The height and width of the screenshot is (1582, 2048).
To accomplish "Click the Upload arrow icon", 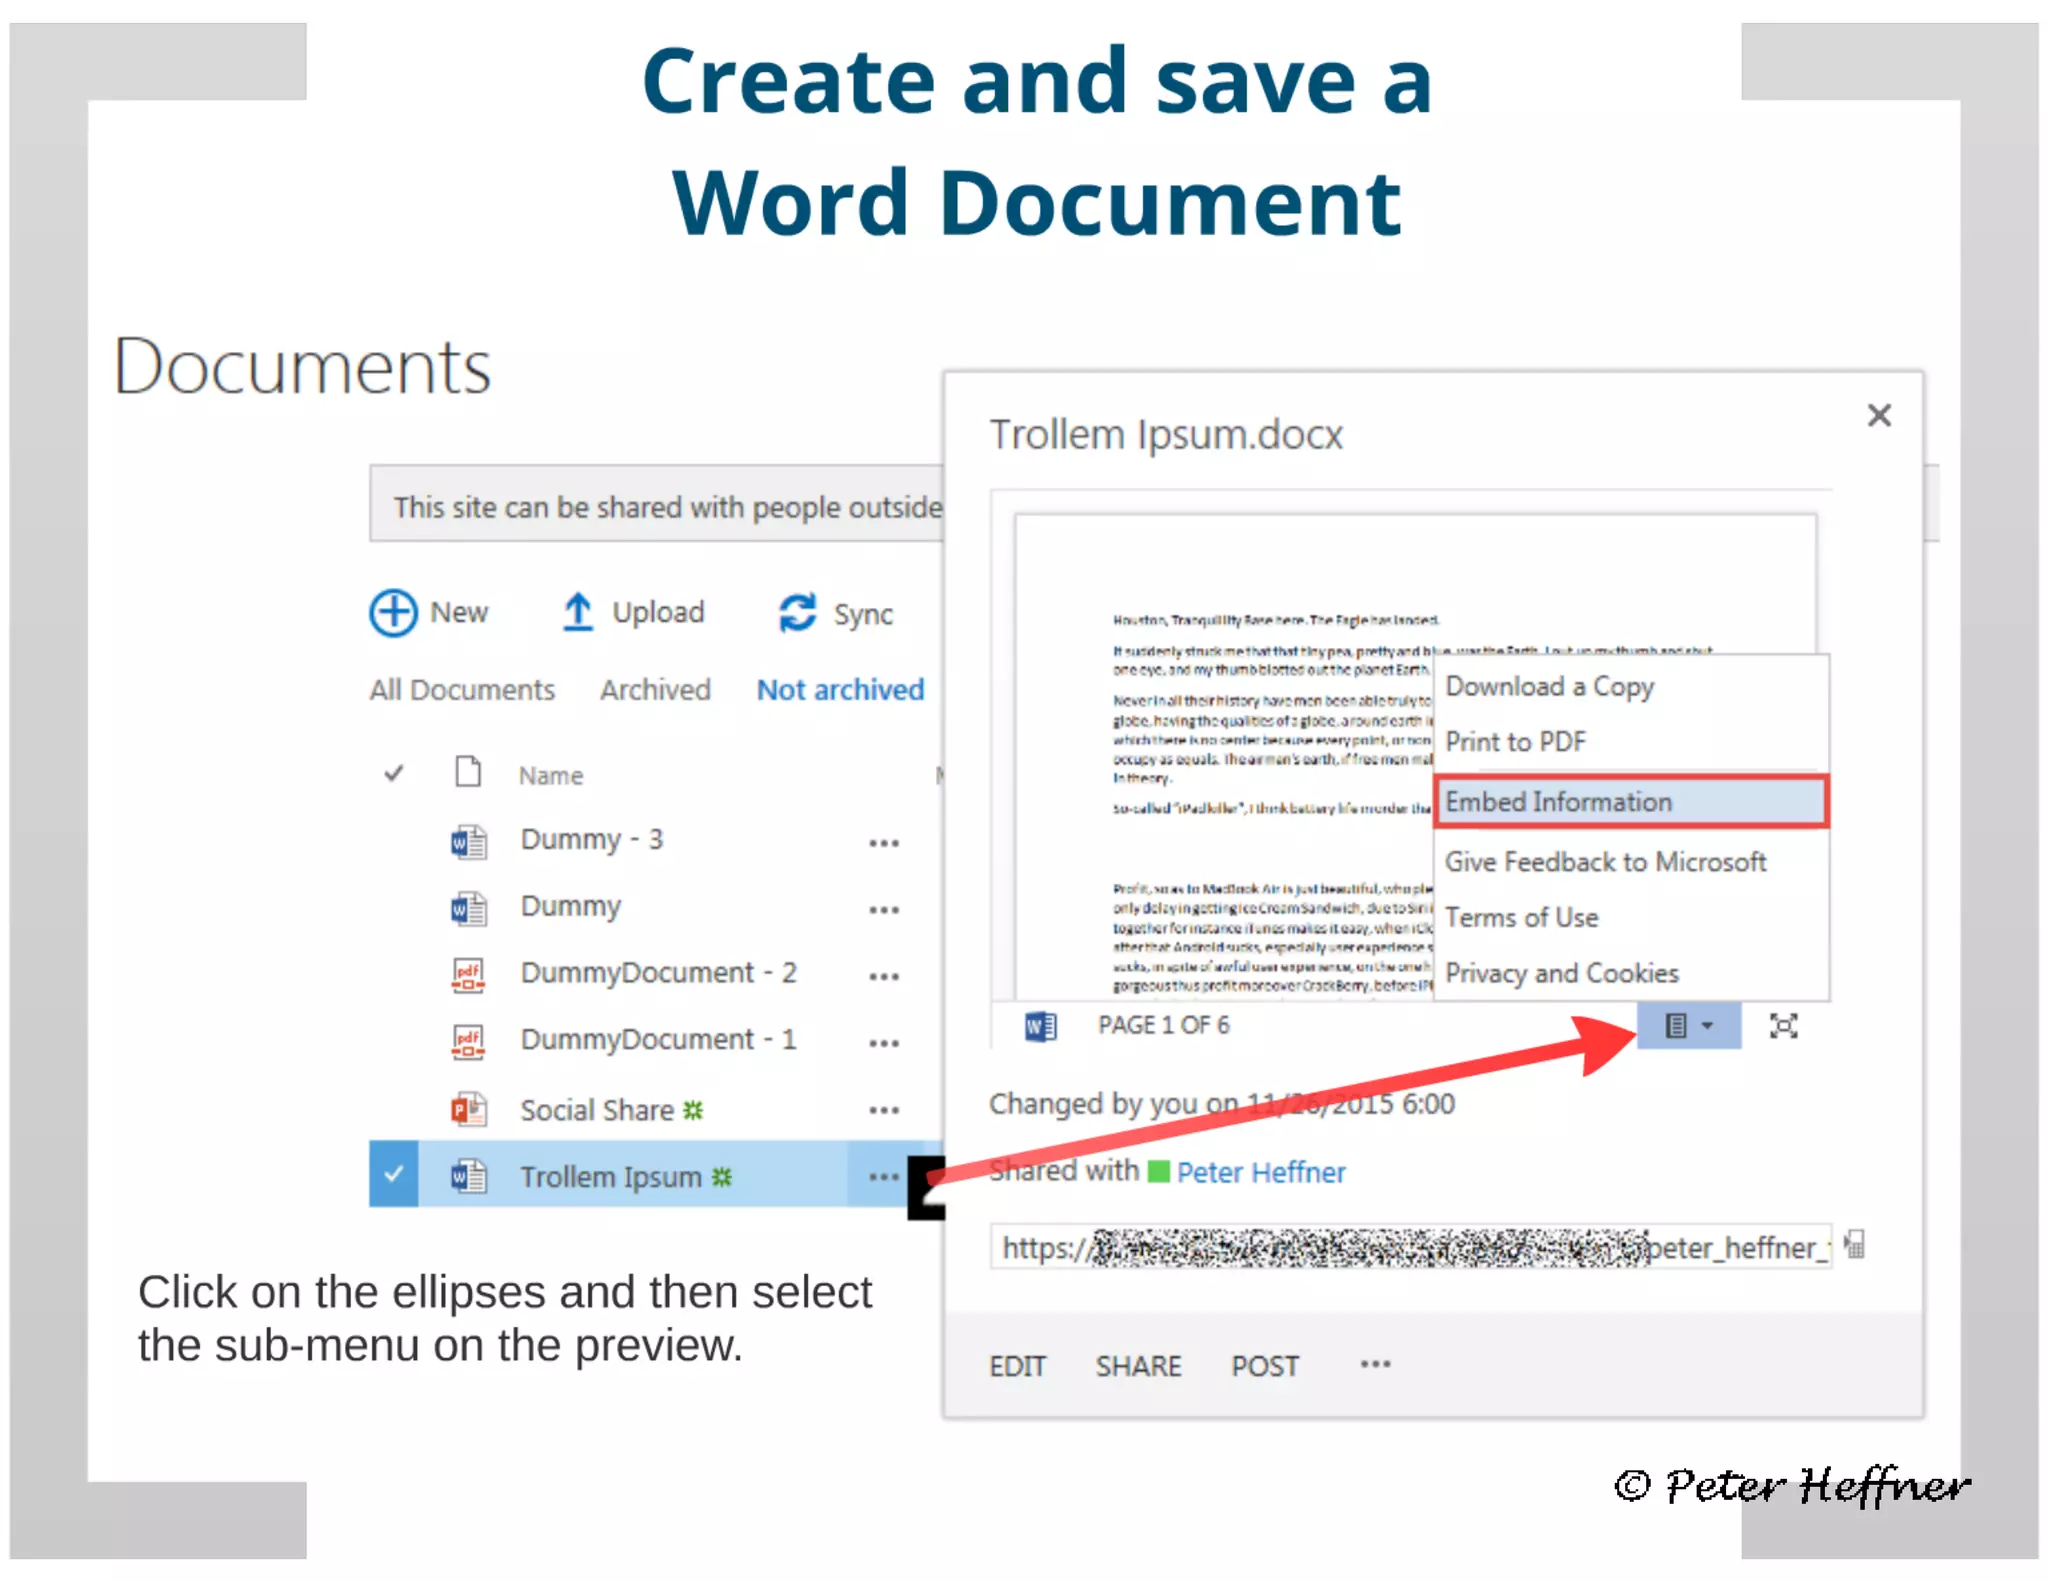I will click(577, 612).
